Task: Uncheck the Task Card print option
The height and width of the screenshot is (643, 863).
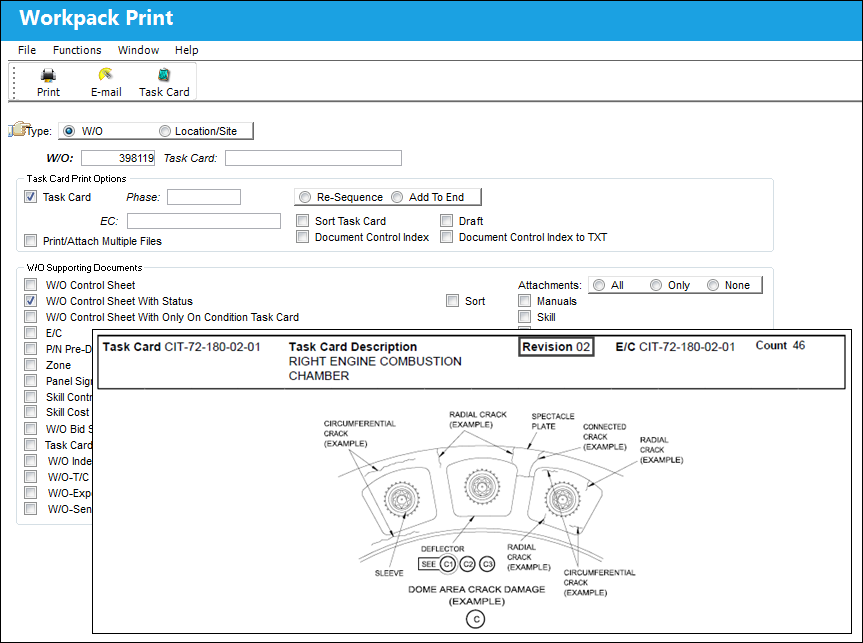Action: [x=31, y=197]
